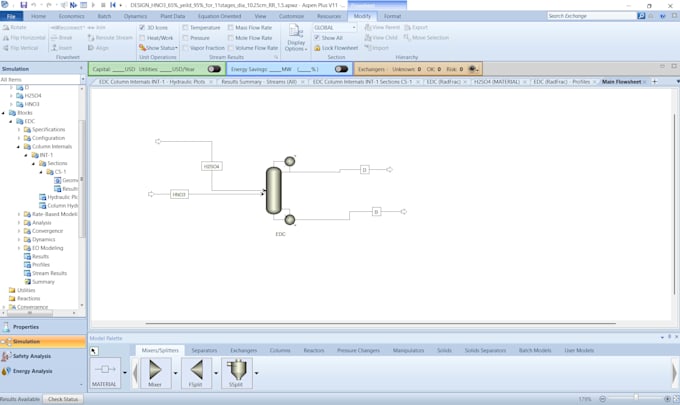This screenshot has width=680, height=405.
Task: Enable the Heat/Work checkbox
Action: click(142, 38)
